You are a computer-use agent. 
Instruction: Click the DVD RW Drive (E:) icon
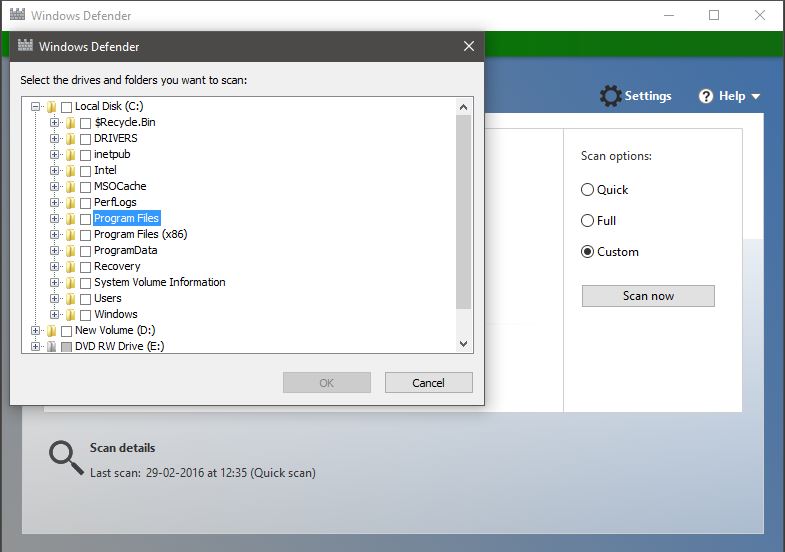pyautogui.click(x=52, y=346)
